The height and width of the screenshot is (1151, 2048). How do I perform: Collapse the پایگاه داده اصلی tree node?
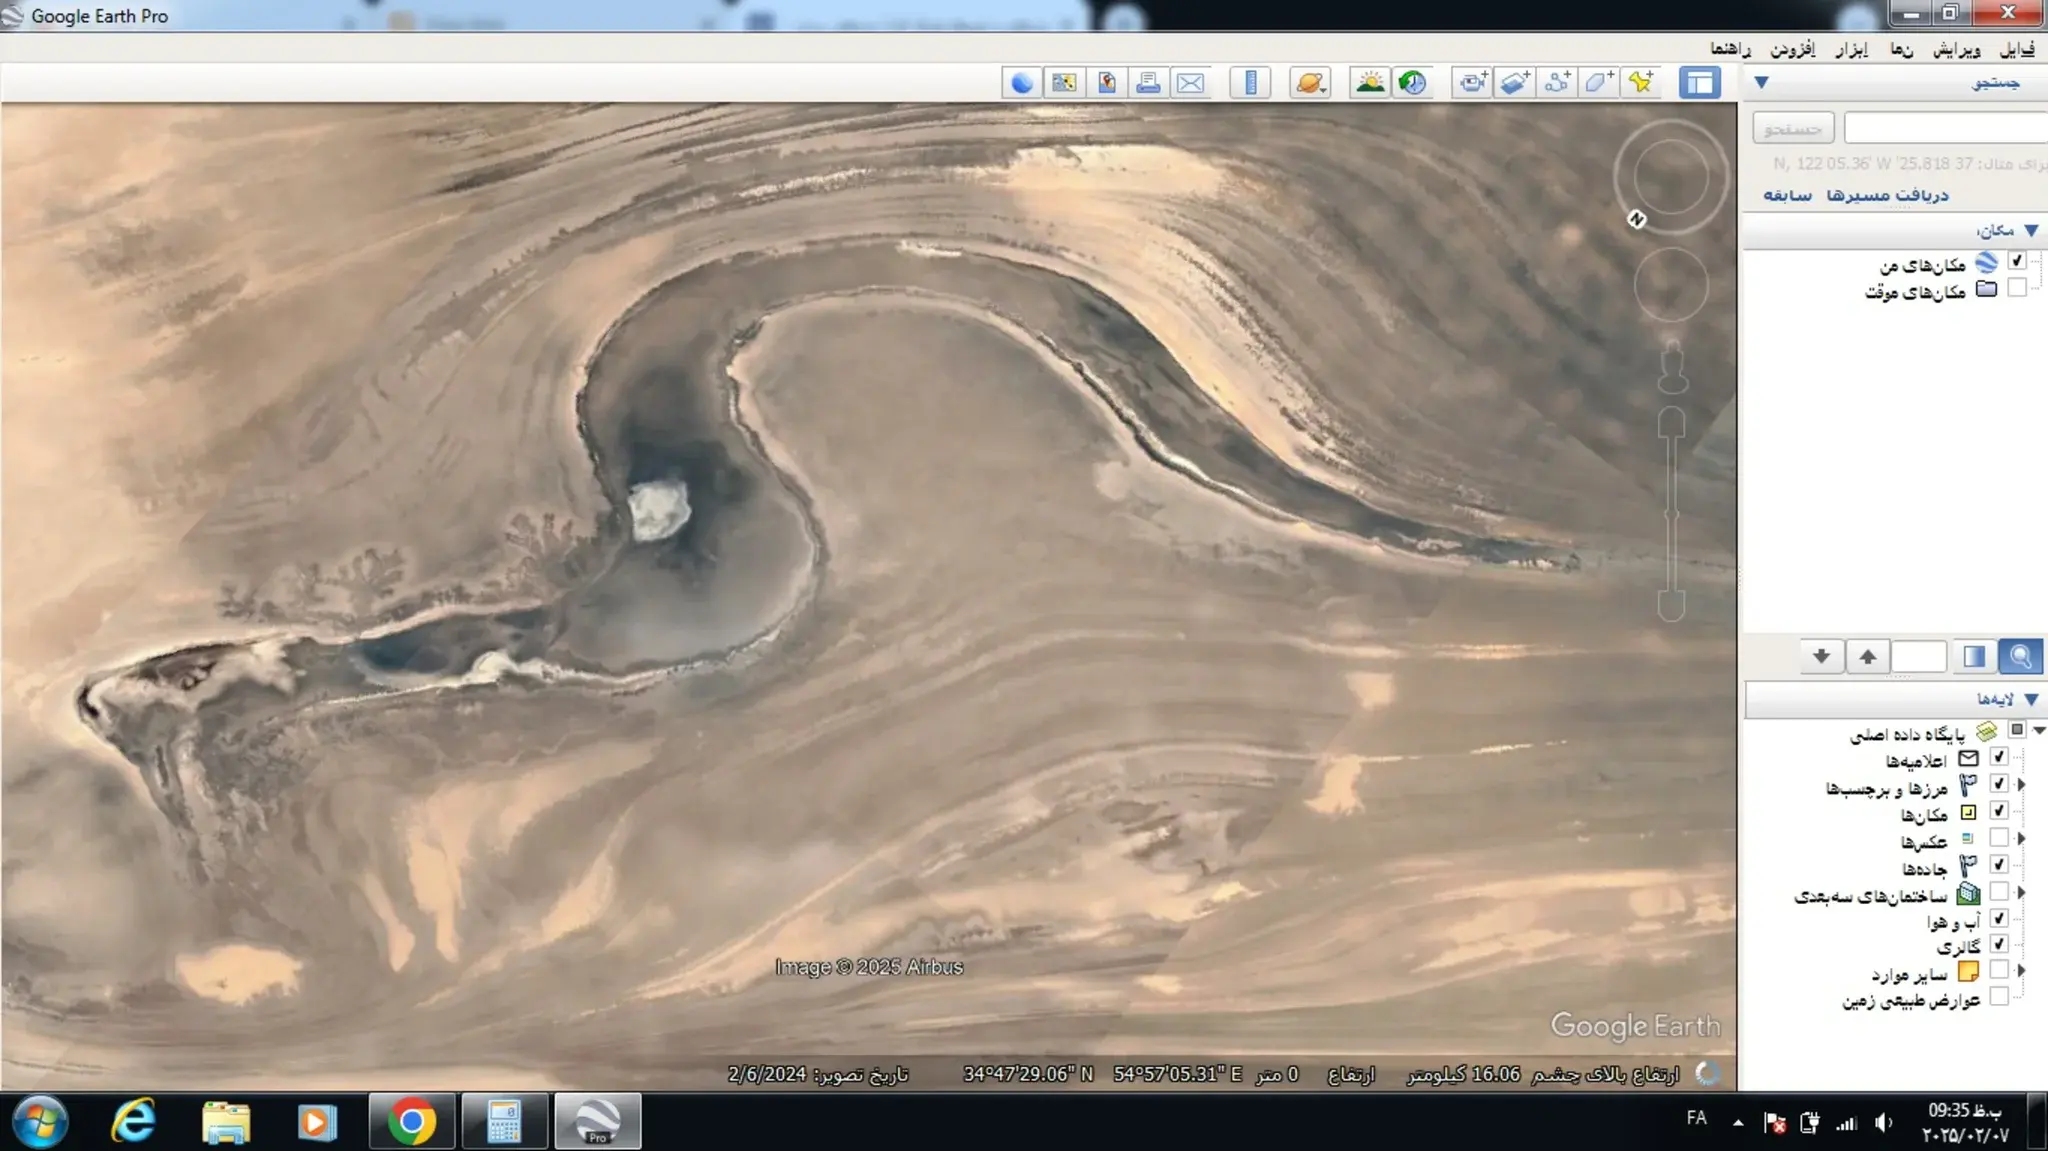pos(2039,731)
